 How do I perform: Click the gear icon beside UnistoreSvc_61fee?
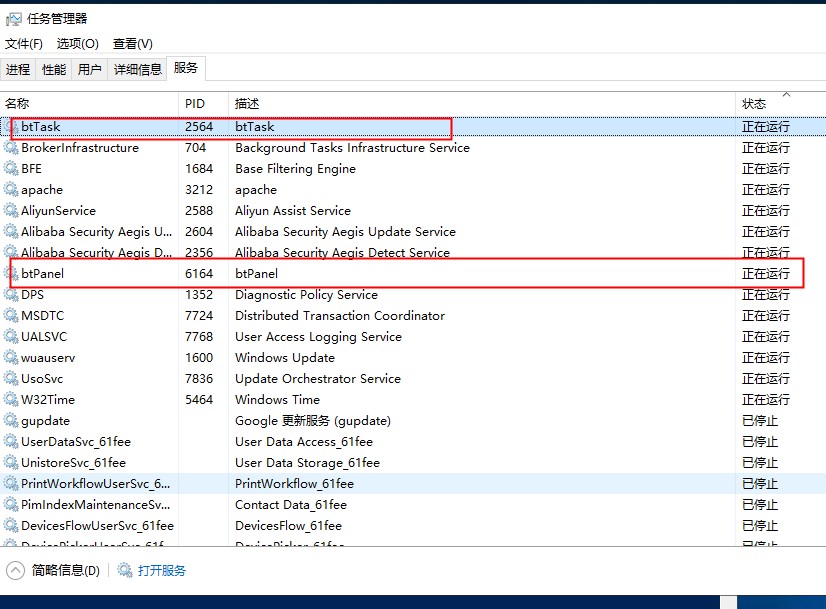pyautogui.click(x=11, y=463)
